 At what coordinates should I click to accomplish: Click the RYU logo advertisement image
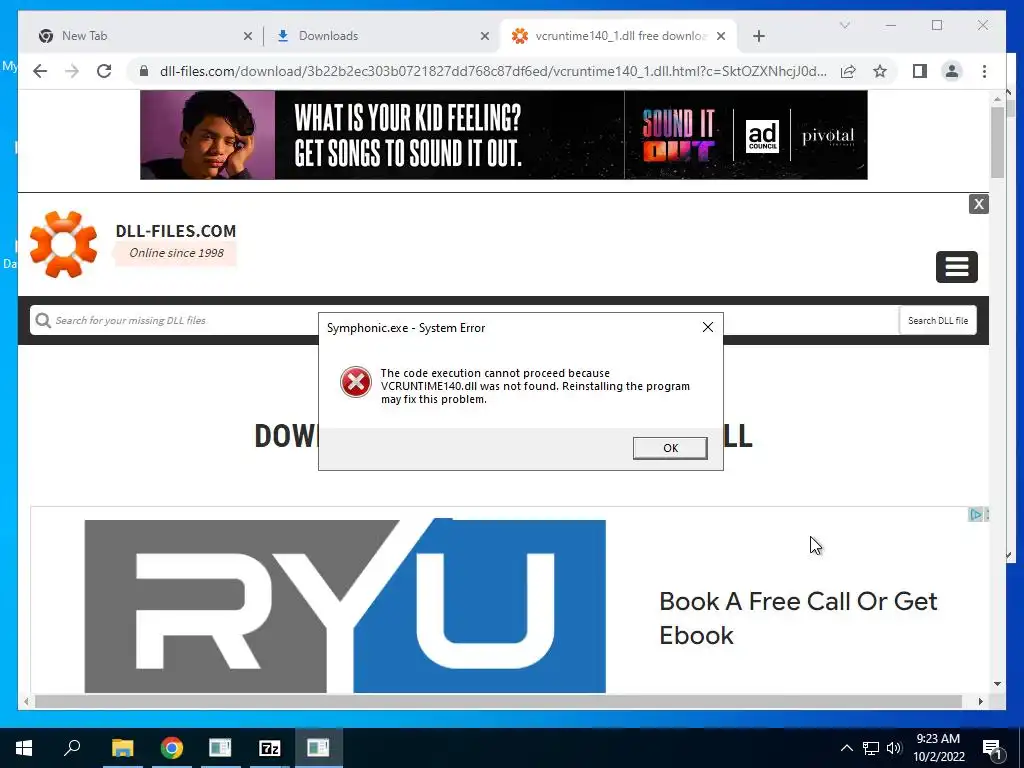[345, 605]
